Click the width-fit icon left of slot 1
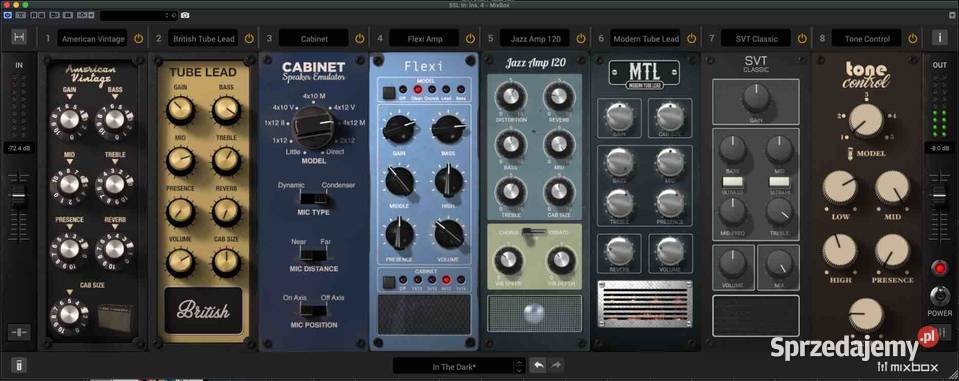Viewport: 959px width, 381px height. pyautogui.click(x=19, y=37)
